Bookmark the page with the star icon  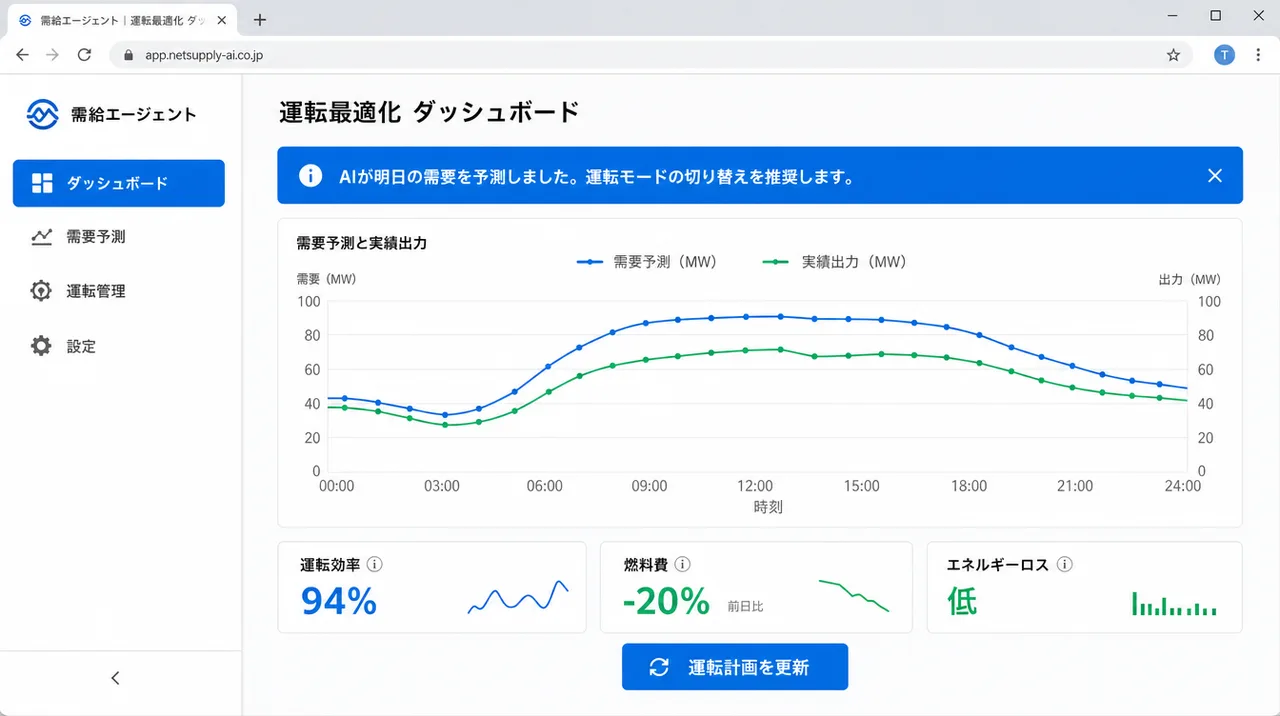coord(1173,55)
